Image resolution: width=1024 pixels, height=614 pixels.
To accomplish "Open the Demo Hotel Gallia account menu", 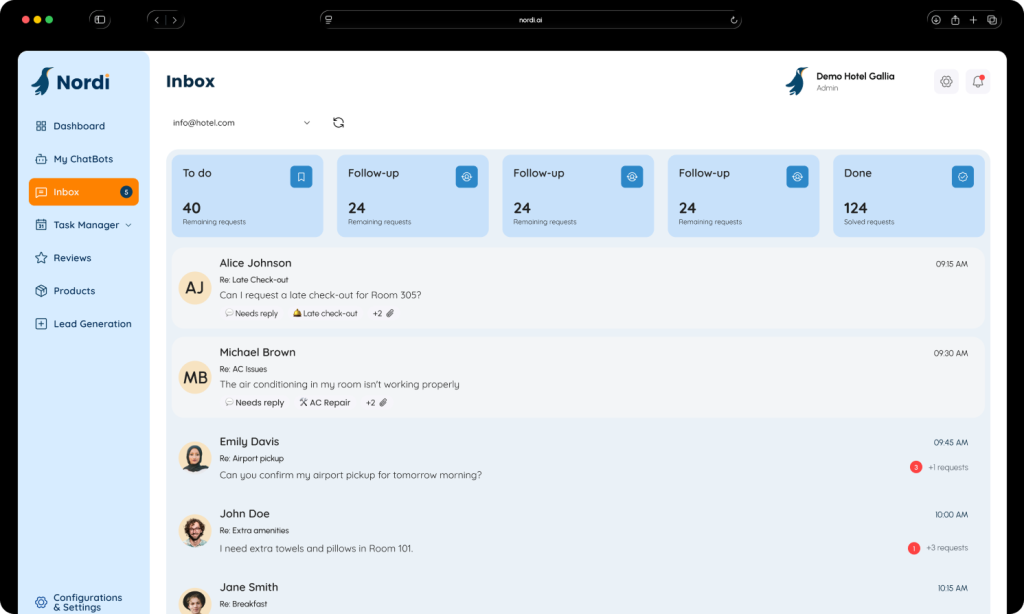I will point(840,81).
